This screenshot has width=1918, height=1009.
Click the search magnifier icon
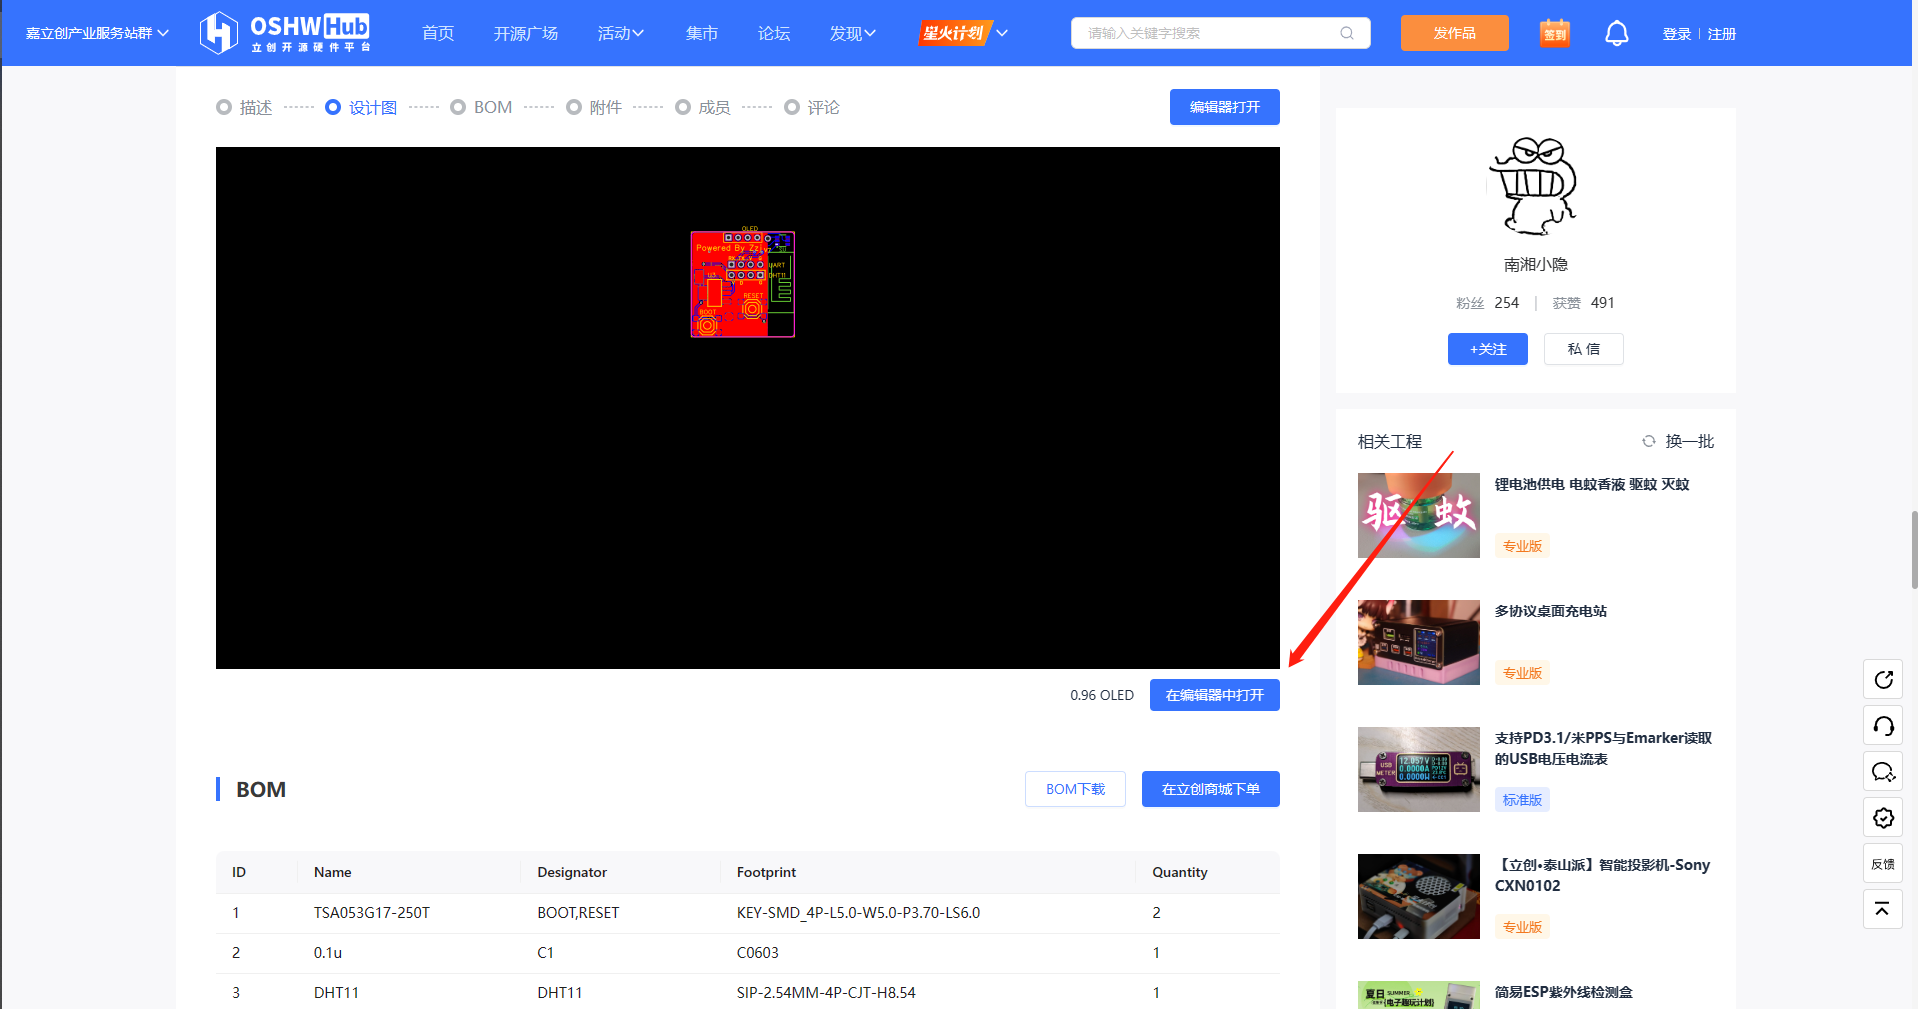click(1347, 33)
